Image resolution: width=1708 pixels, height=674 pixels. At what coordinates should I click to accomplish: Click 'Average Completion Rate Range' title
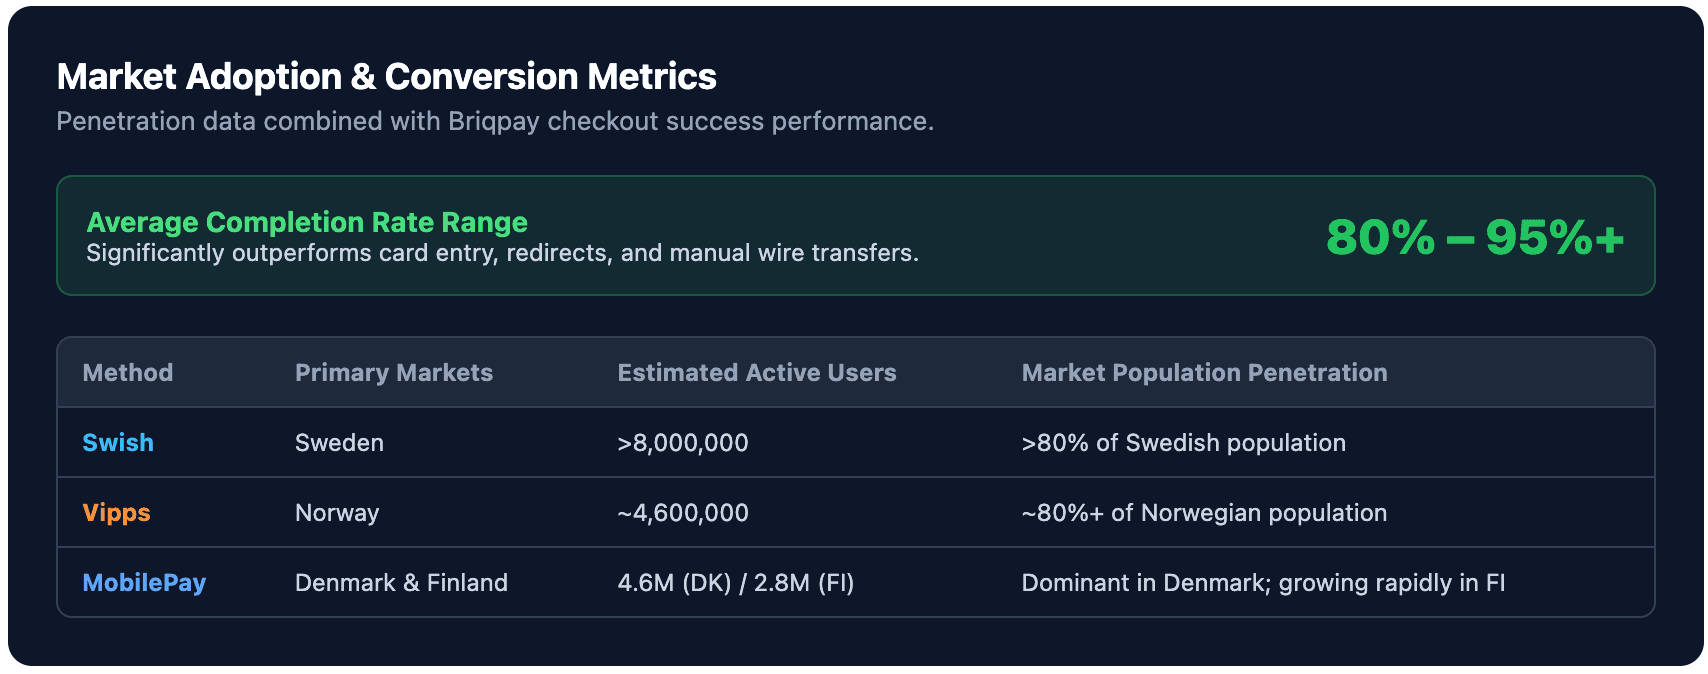[x=307, y=222]
